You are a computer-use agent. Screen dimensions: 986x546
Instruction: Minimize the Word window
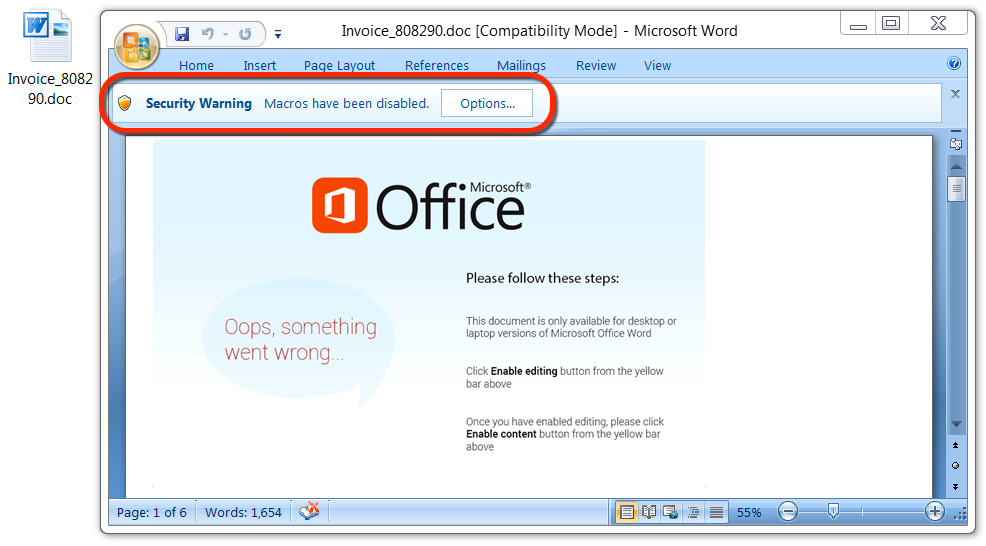858,24
